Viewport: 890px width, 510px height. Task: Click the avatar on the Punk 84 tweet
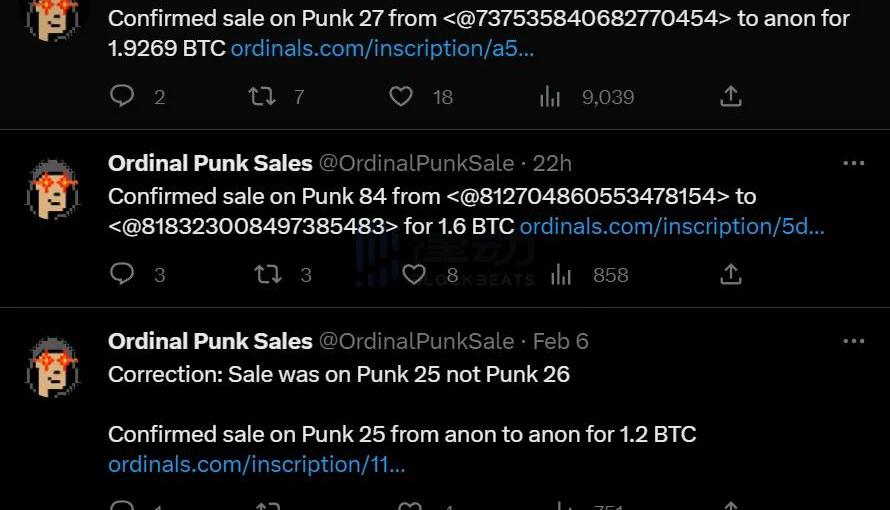pyautogui.click(x=52, y=189)
